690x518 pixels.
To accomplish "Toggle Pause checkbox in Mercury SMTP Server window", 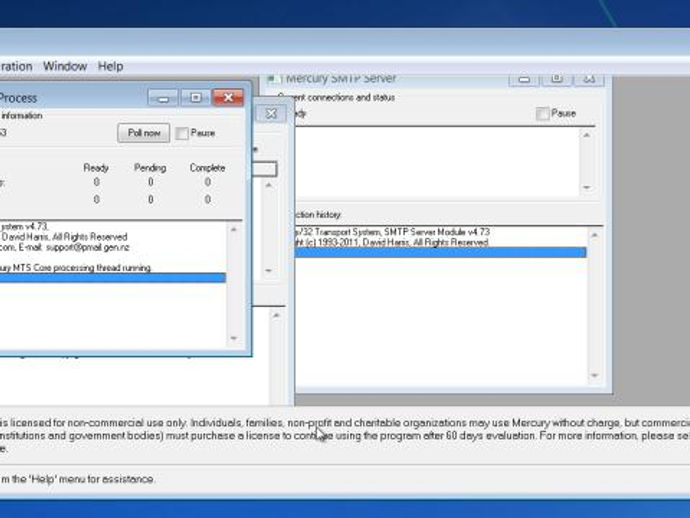I will click(x=543, y=114).
